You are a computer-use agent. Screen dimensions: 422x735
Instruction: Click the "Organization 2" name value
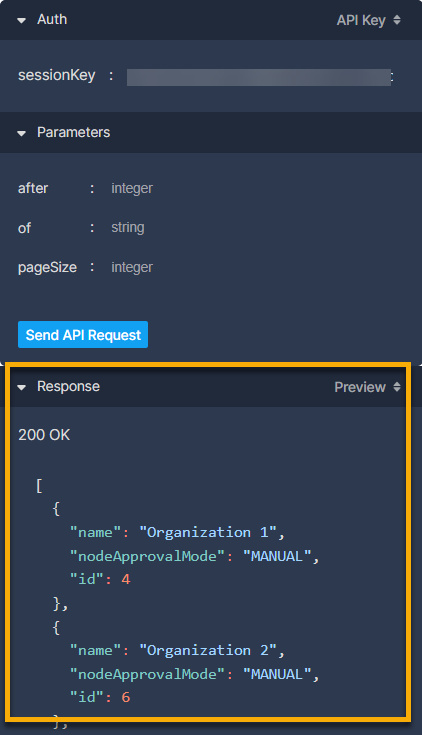click(208, 651)
